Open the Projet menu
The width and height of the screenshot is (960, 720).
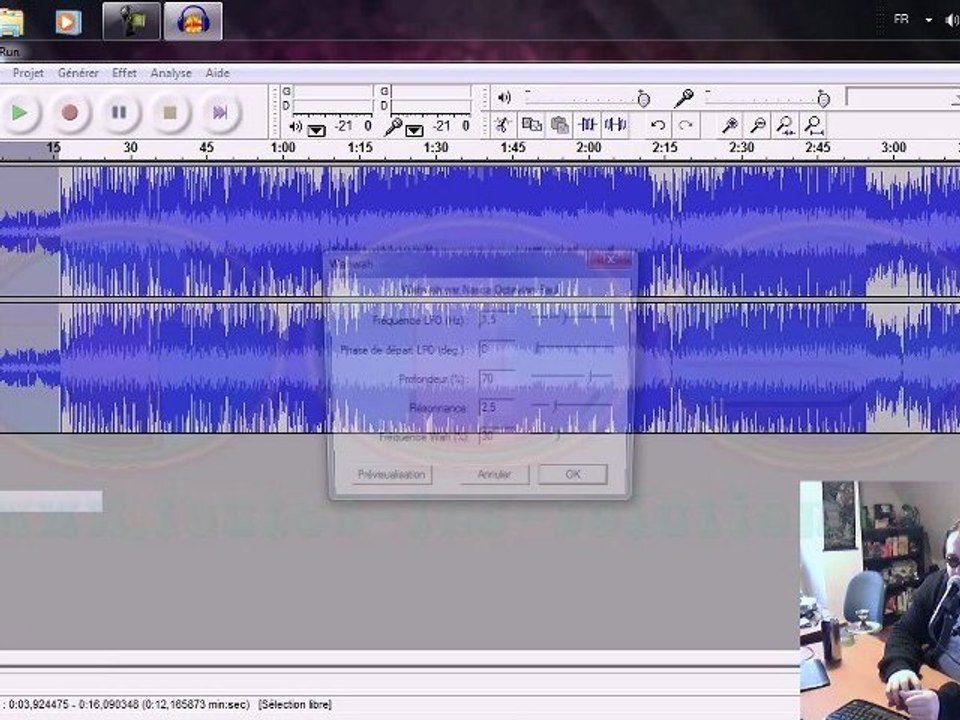coord(28,73)
